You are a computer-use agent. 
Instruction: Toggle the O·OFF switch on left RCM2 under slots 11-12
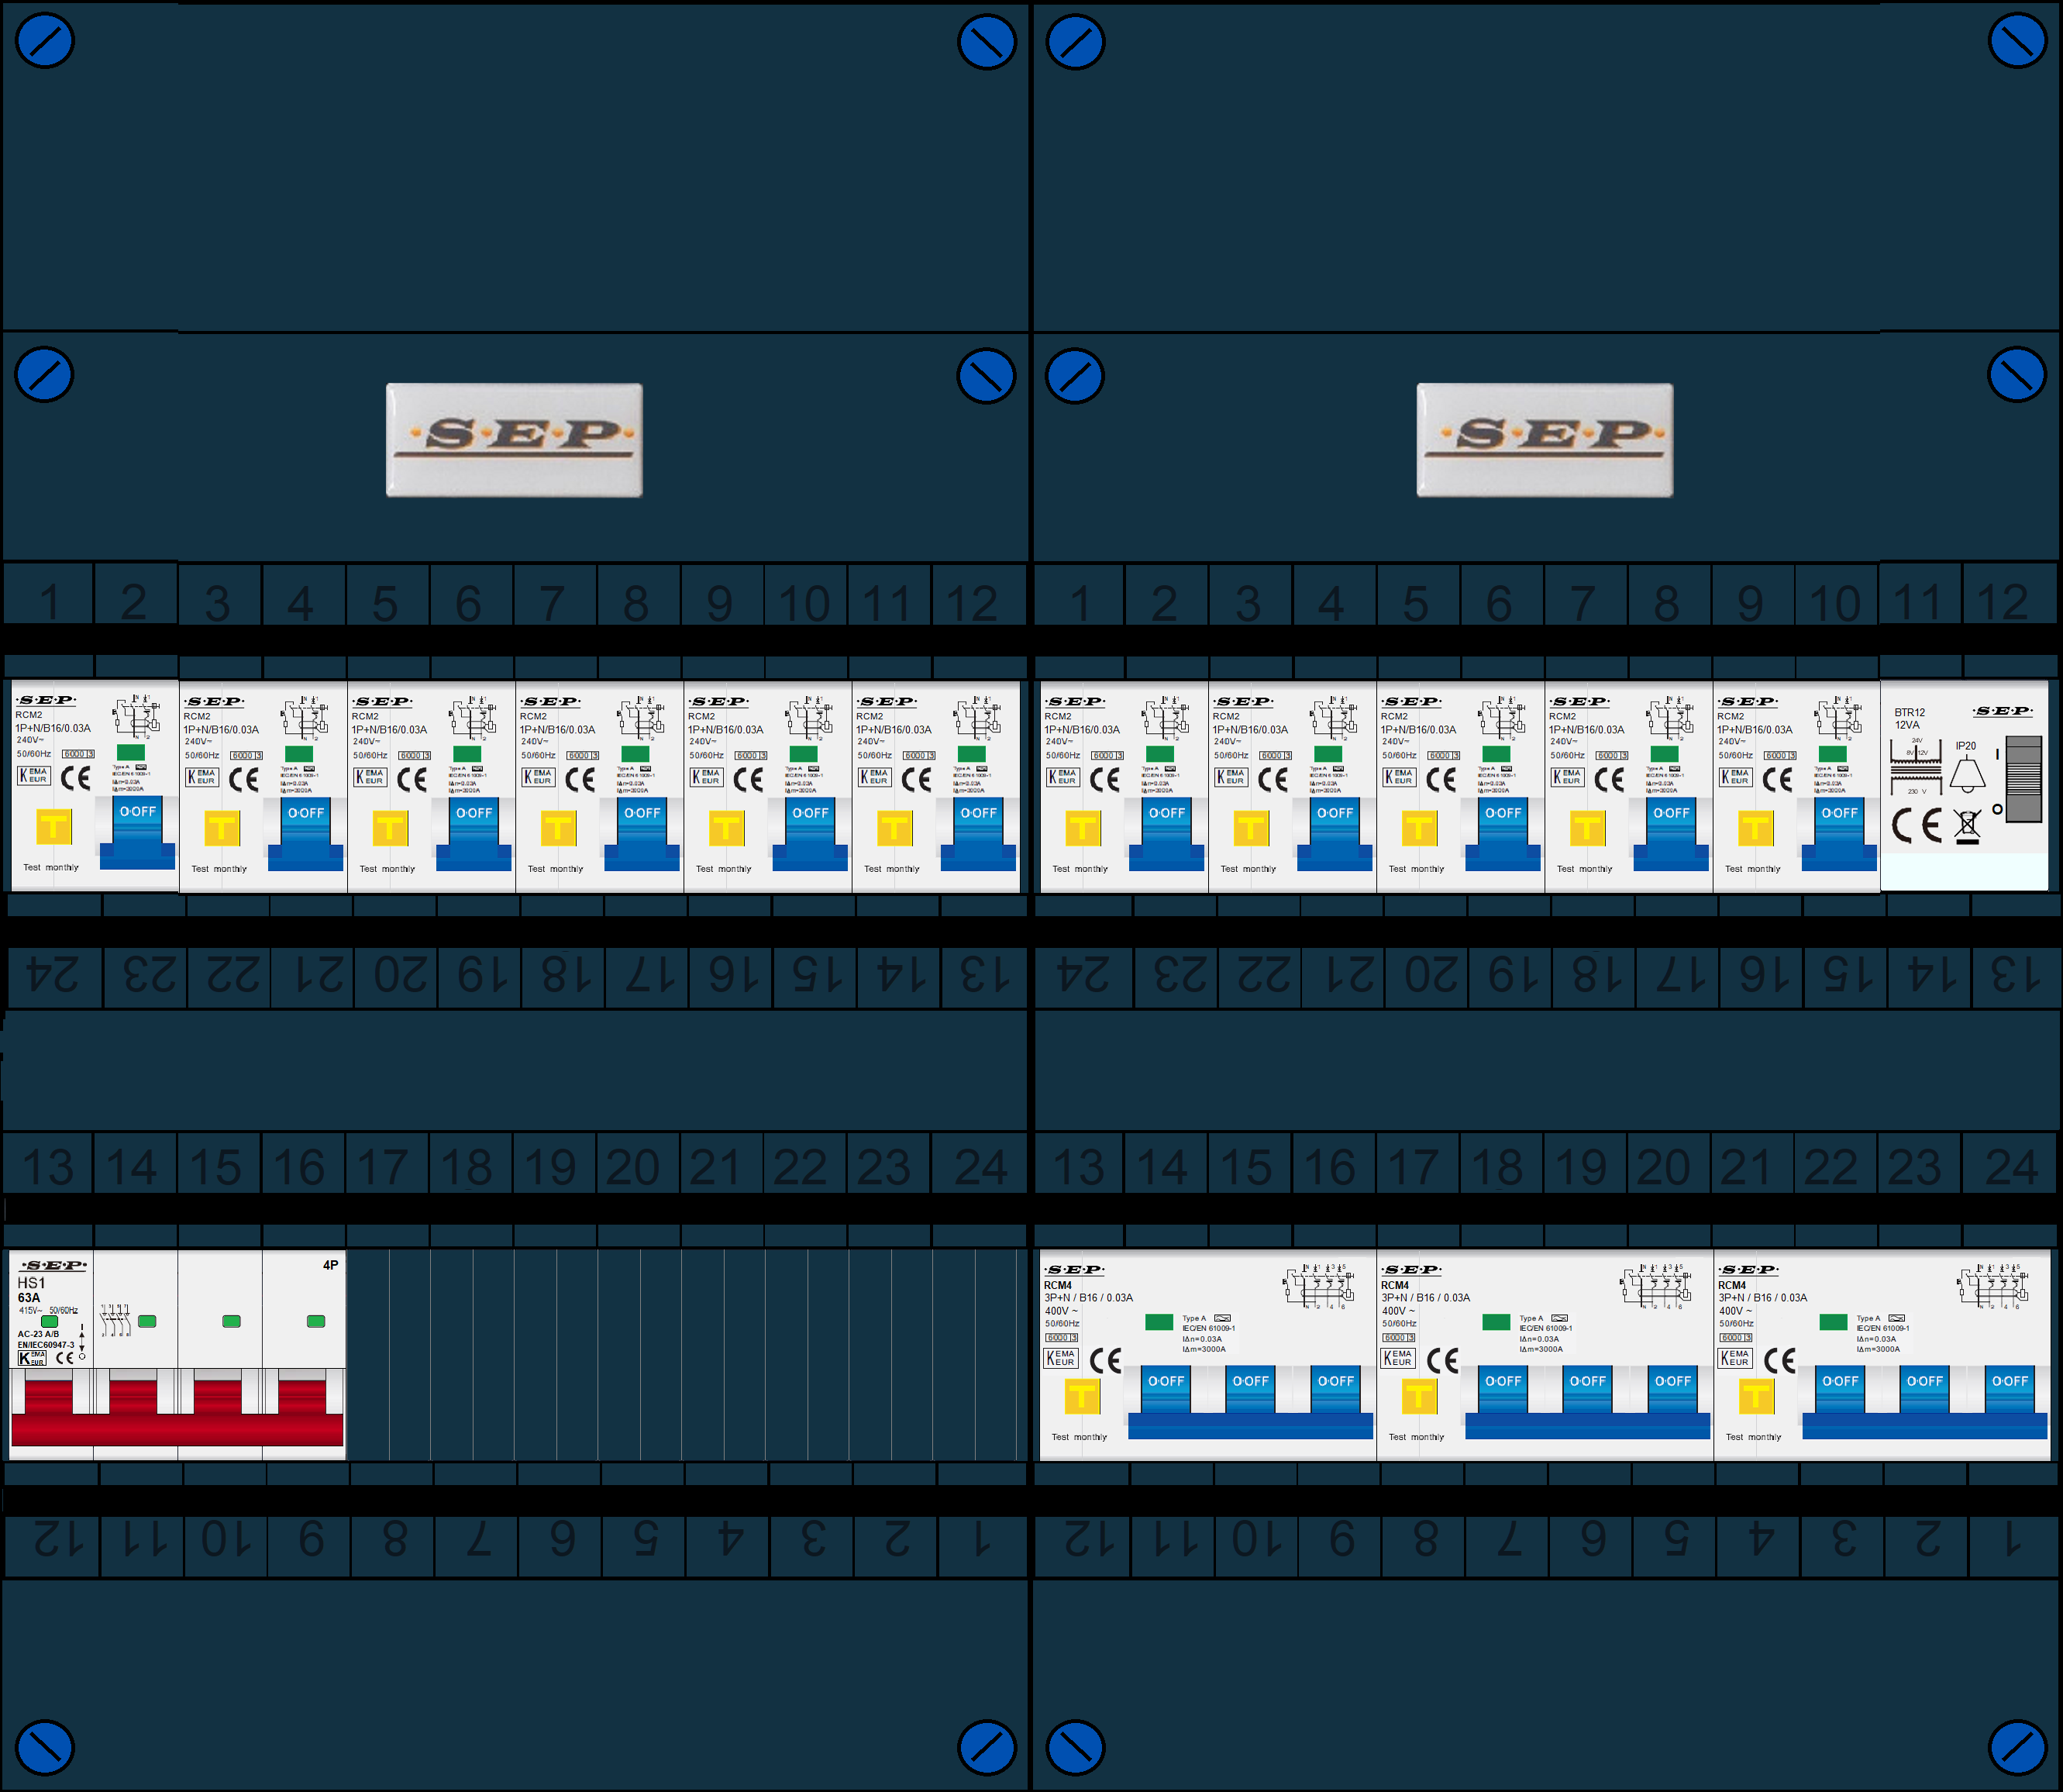point(977,834)
